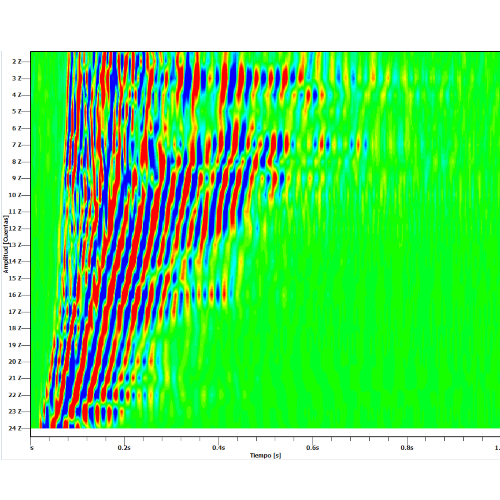Click the Tiempo [s] axis title
The width and height of the screenshot is (500, 500).
coord(266,456)
